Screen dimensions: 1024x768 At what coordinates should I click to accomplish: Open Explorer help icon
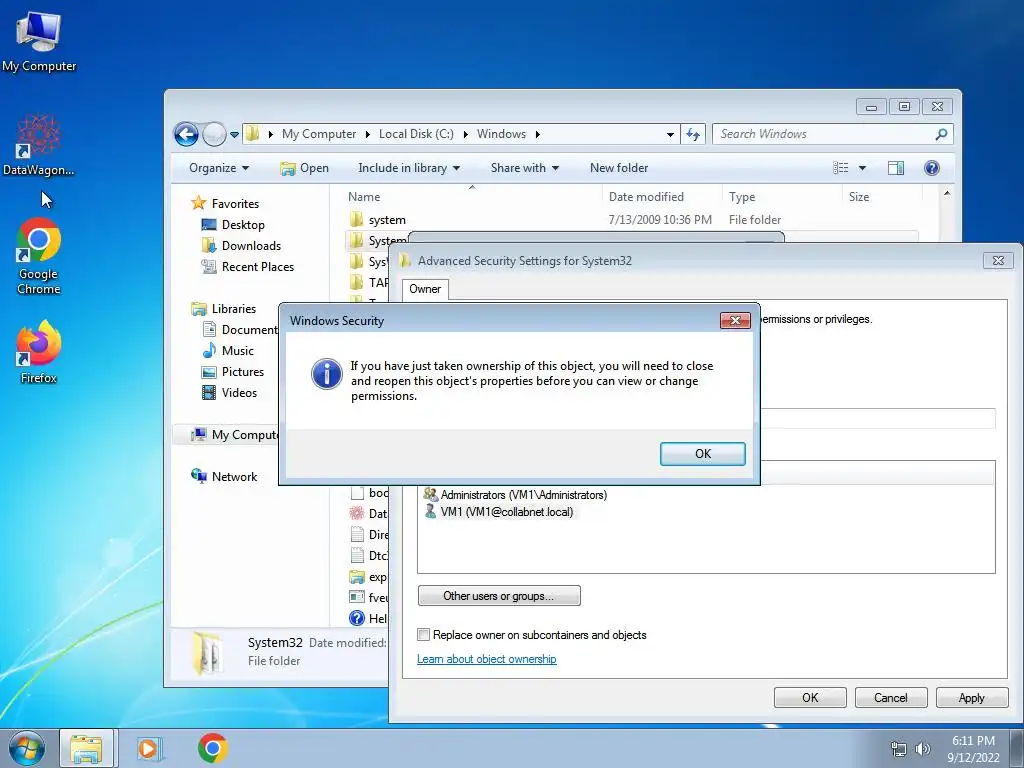tap(932, 168)
